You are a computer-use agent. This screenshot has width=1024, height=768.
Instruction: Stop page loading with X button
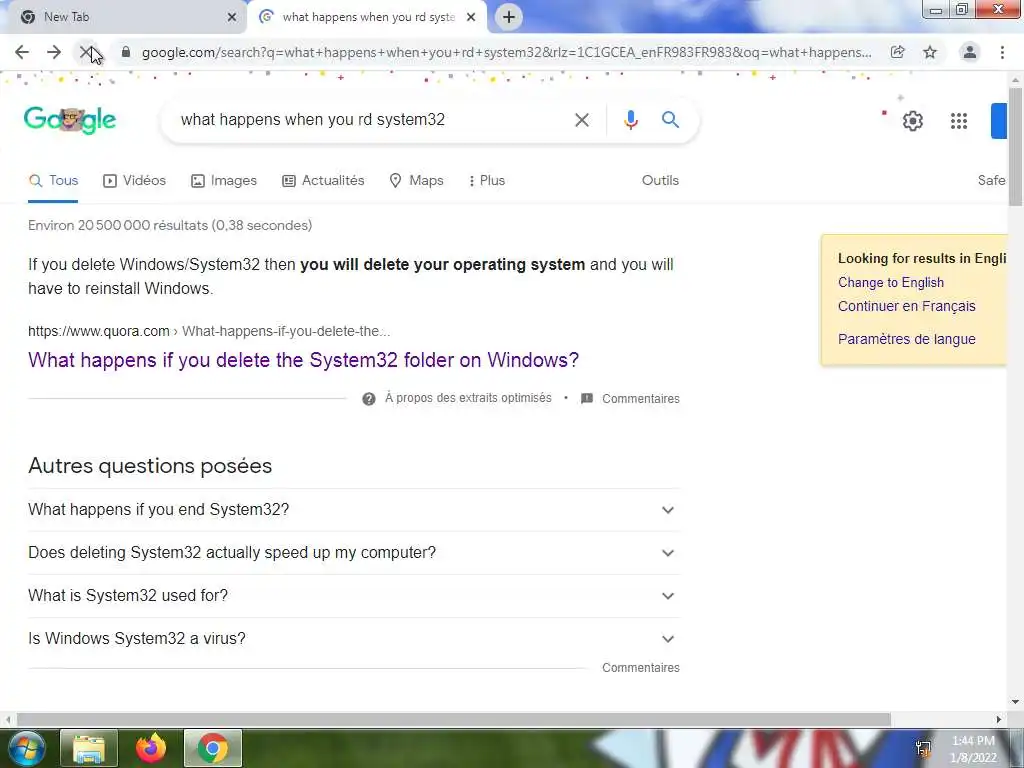click(x=86, y=52)
